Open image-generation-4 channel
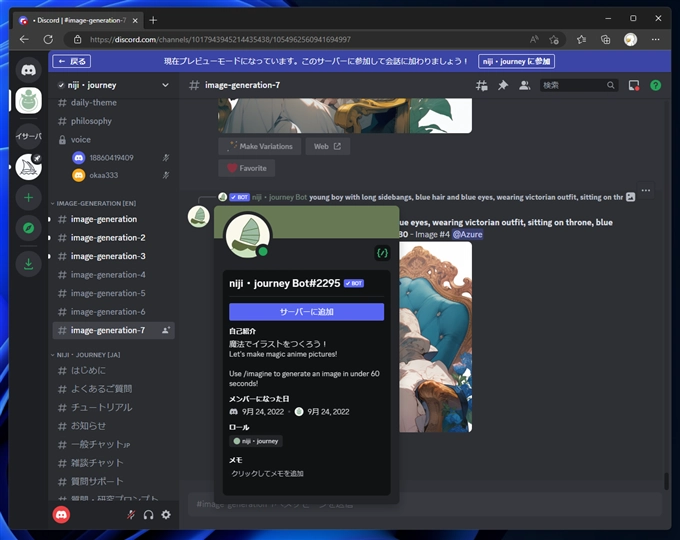The height and width of the screenshot is (540, 680). click(x=114, y=275)
